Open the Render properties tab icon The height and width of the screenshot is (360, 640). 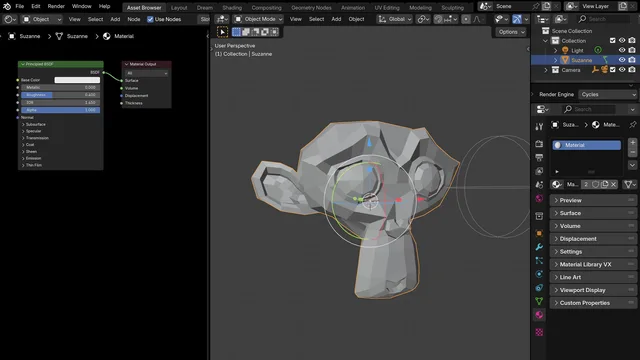539,144
